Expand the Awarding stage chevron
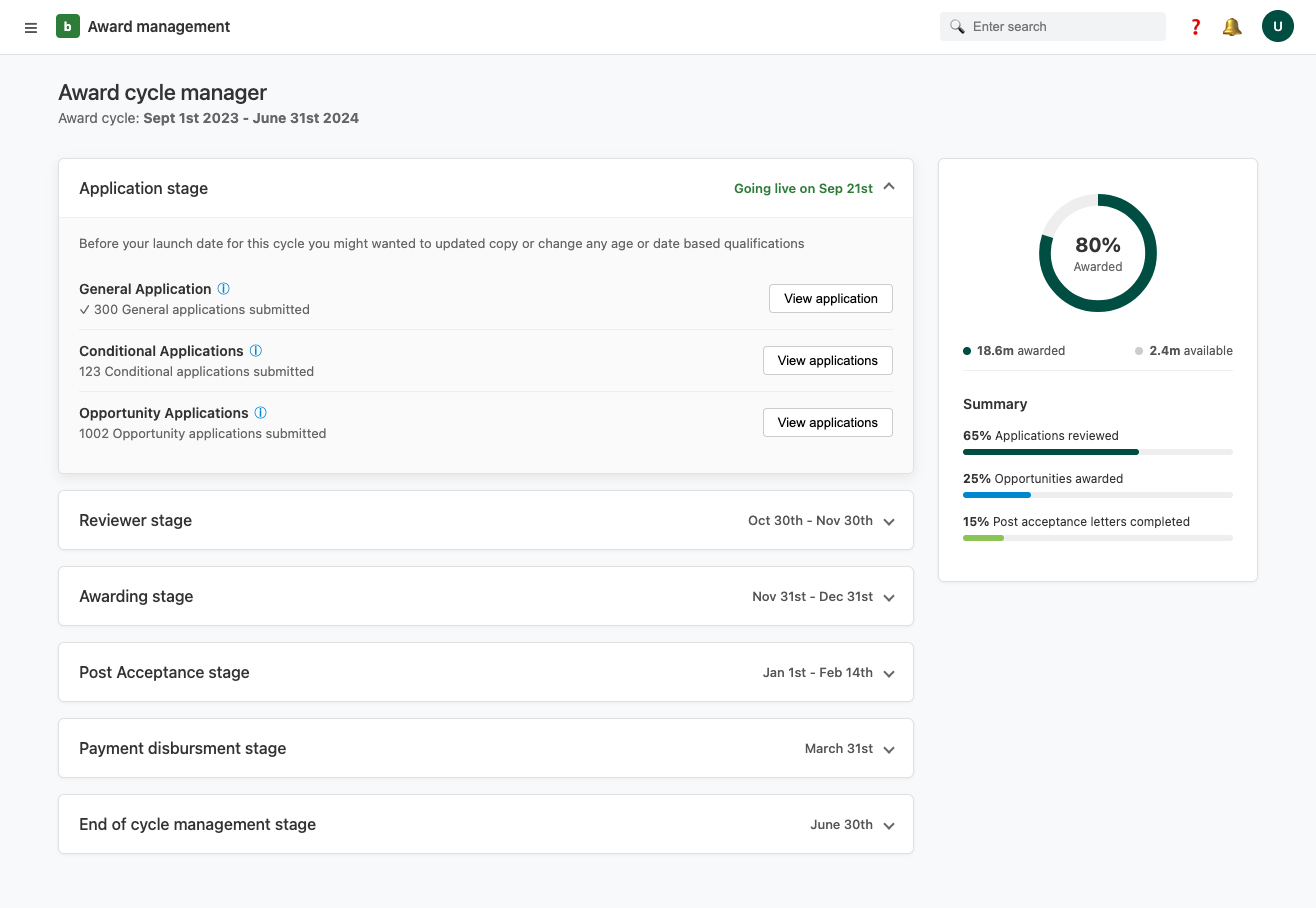The image size is (1316, 908). 889,597
